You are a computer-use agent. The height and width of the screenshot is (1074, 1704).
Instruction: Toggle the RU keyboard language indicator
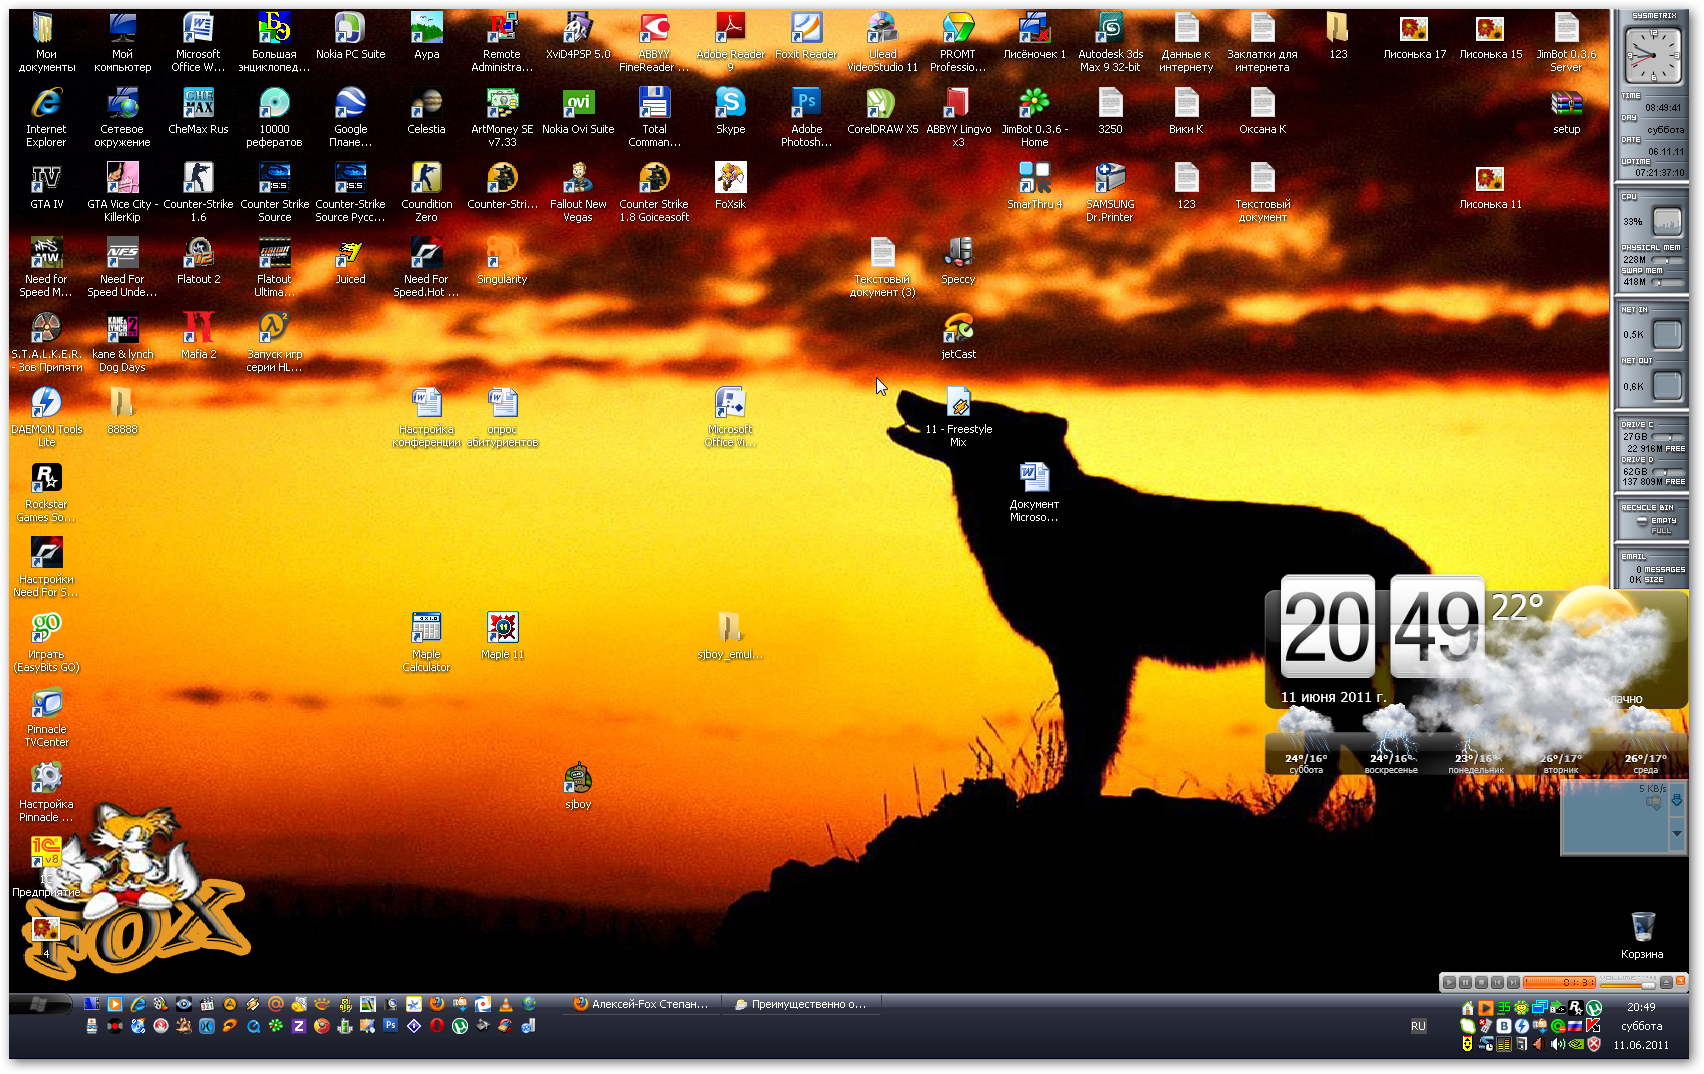[1418, 1026]
